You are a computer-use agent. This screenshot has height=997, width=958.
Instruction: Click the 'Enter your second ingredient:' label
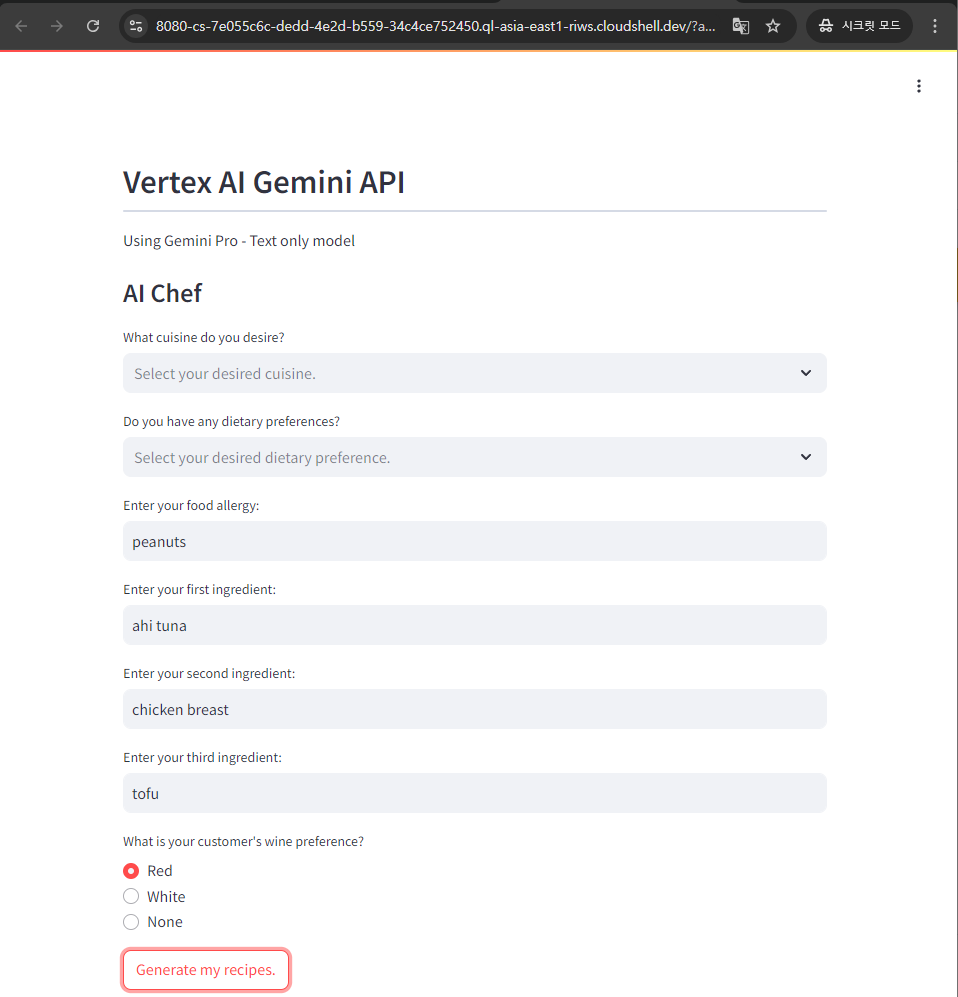(x=209, y=673)
